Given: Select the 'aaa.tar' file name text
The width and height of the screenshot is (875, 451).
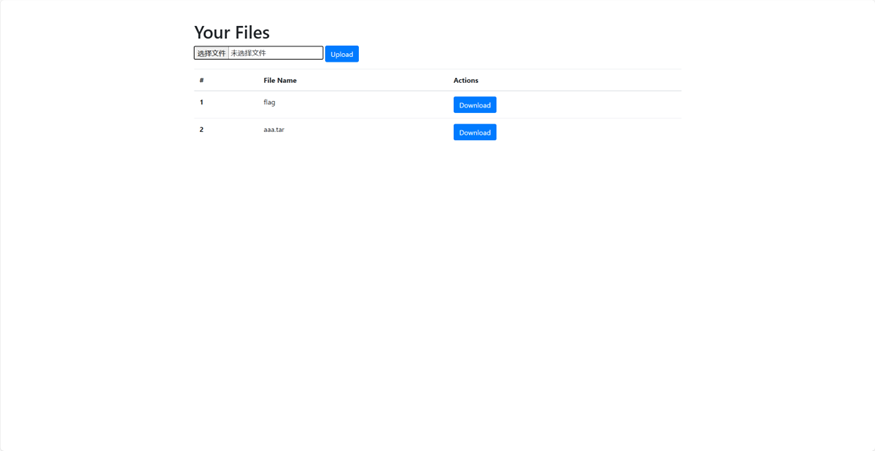Looking at the screenshot, I should pyautogui.click(x=274, y=129).
